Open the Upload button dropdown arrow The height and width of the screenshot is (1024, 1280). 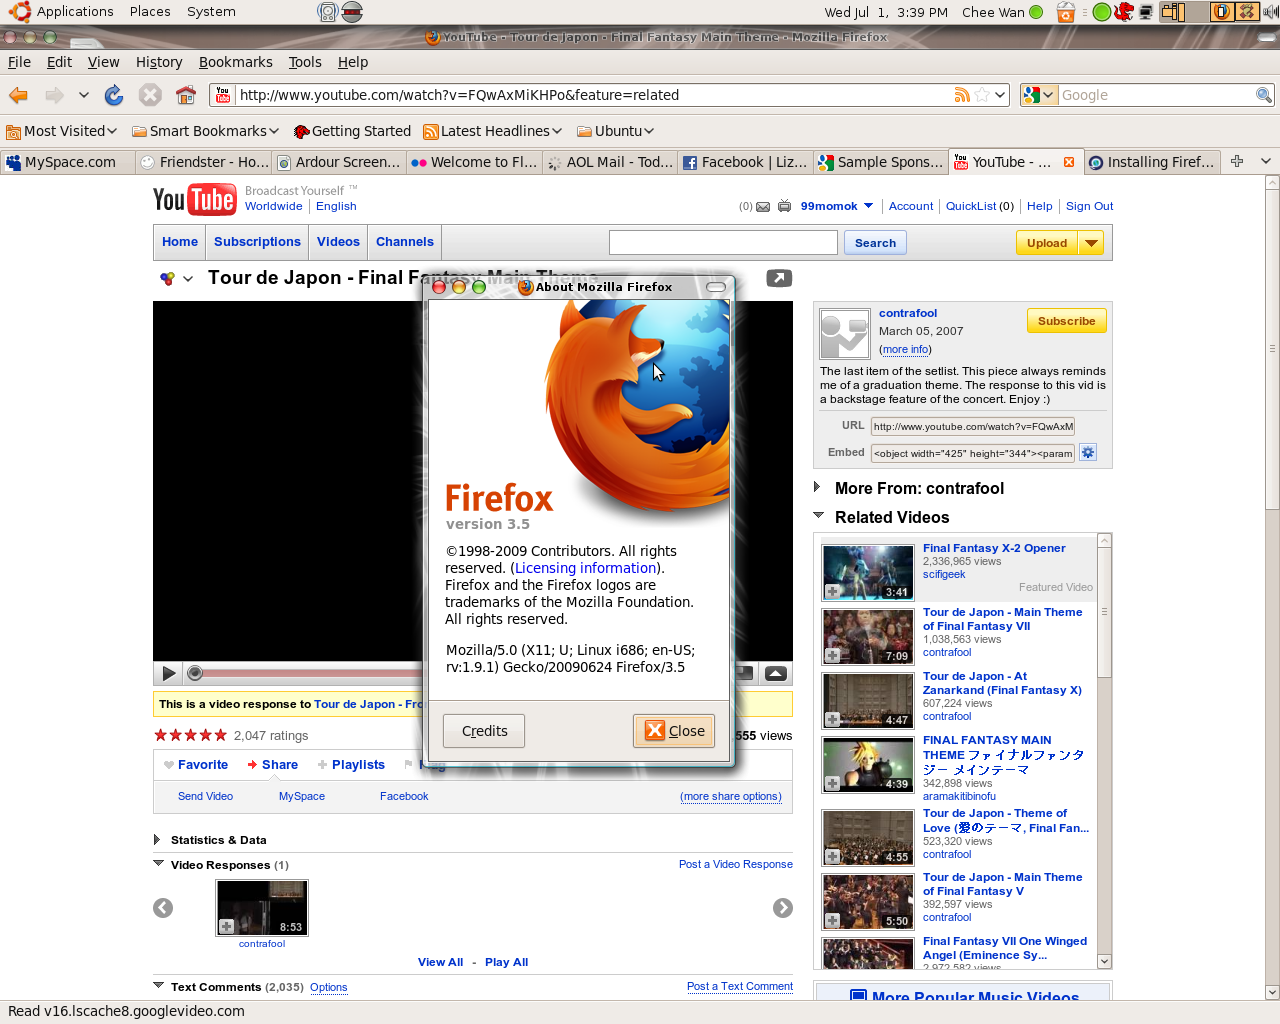click(x=1091, y=243)
